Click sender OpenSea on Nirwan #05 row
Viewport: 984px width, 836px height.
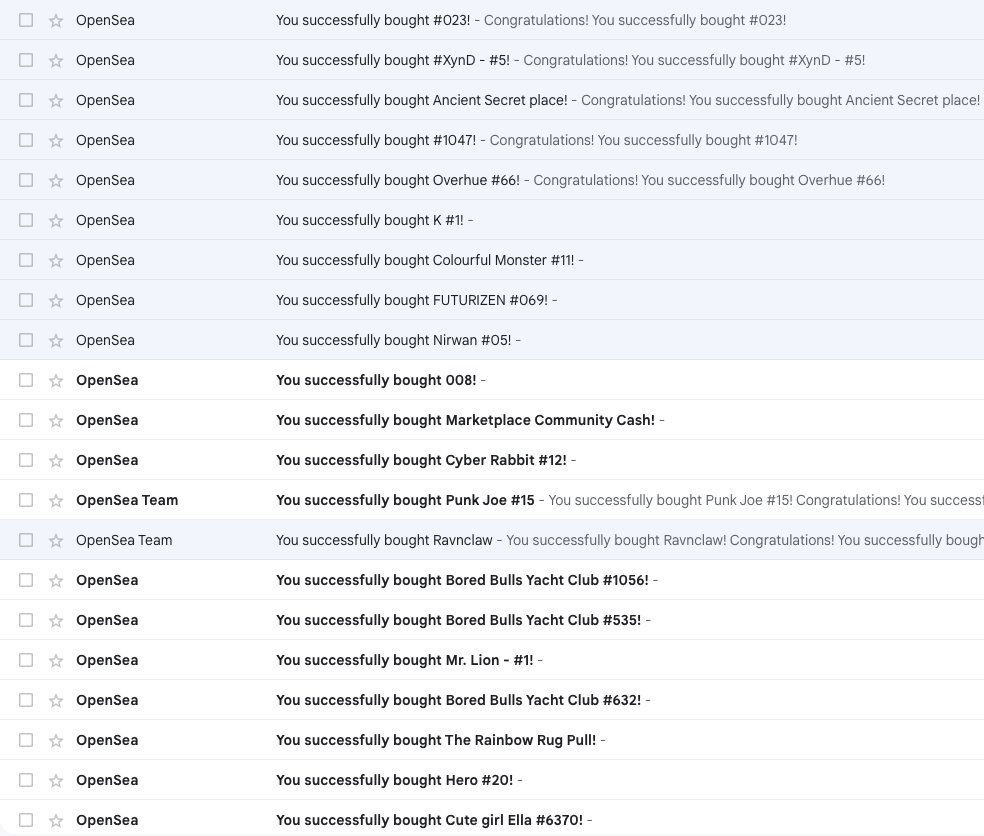coord(105,340)
